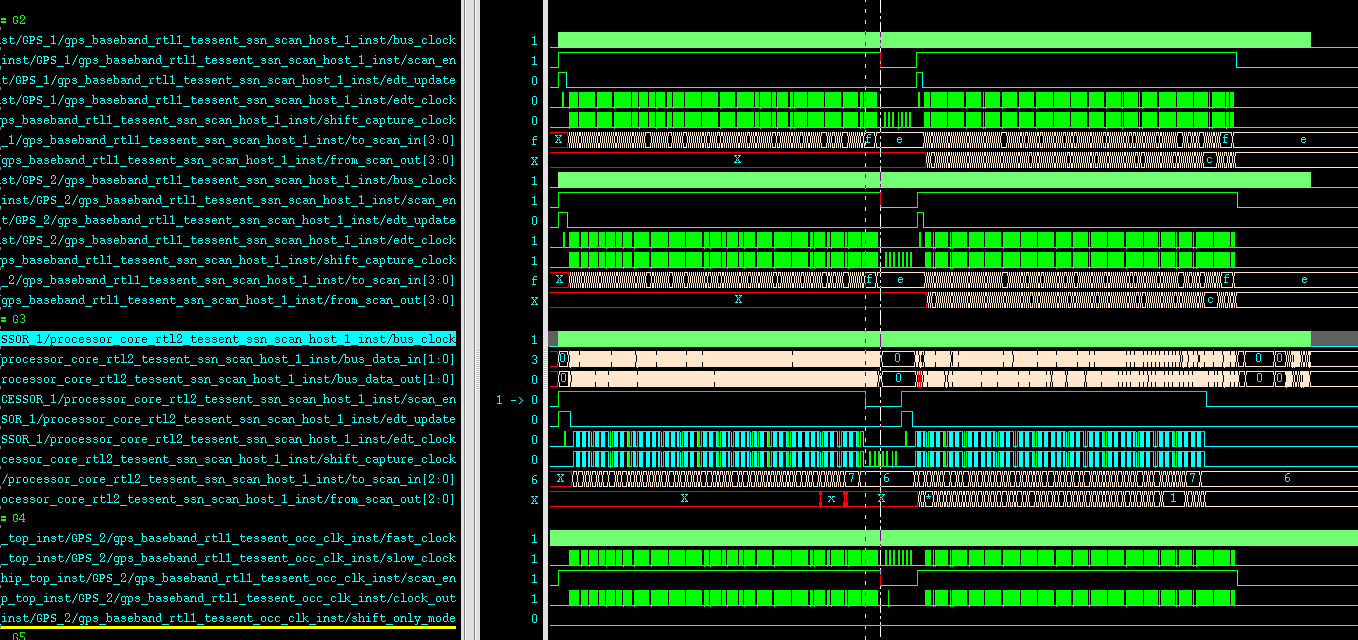Select the highlighted PROCESSOR_1 bus_clock signal

(x=228, y=339)
